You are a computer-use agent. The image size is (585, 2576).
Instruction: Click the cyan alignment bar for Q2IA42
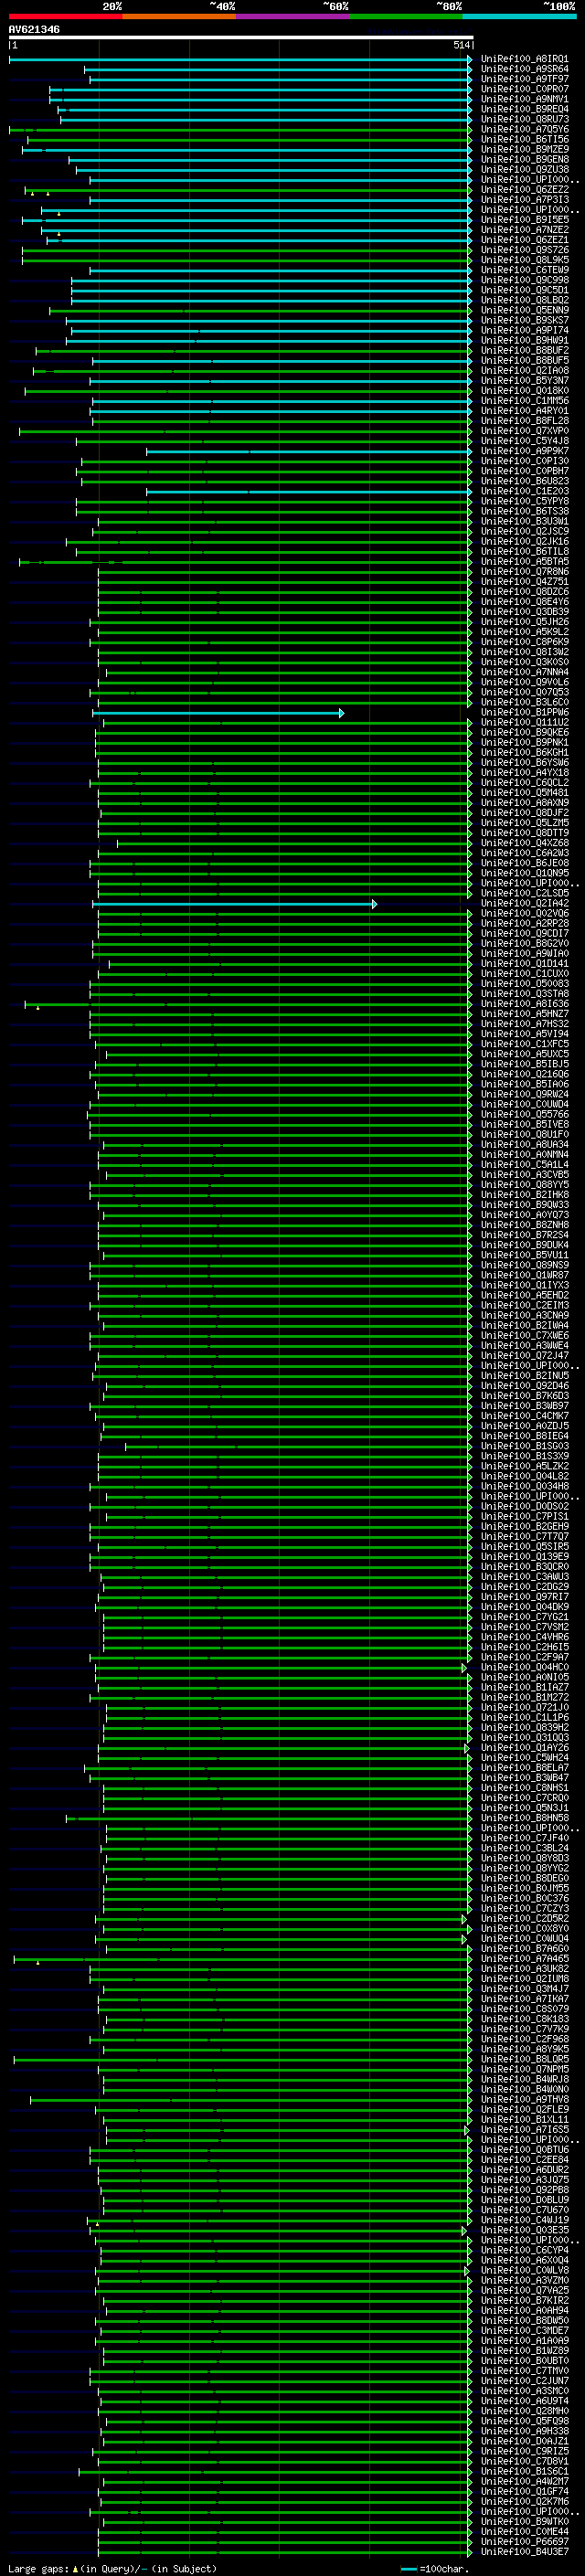click(235, 904)
